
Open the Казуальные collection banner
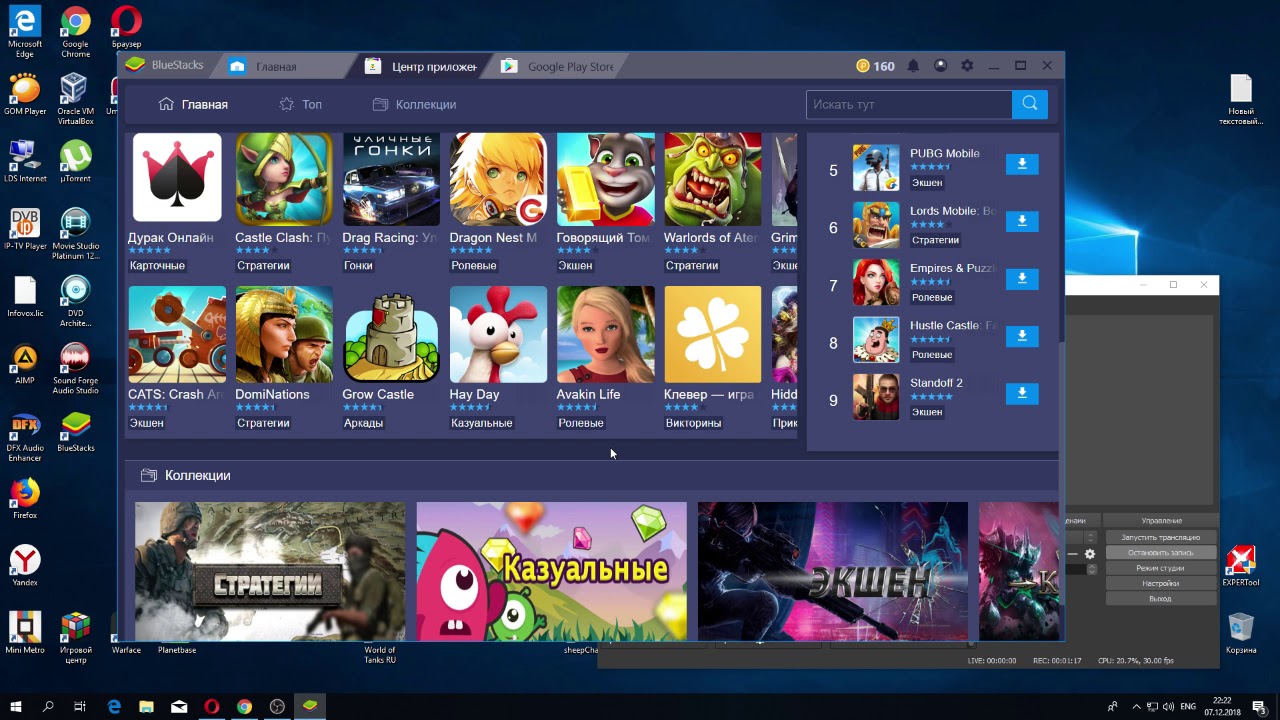[x=551, y=571]
